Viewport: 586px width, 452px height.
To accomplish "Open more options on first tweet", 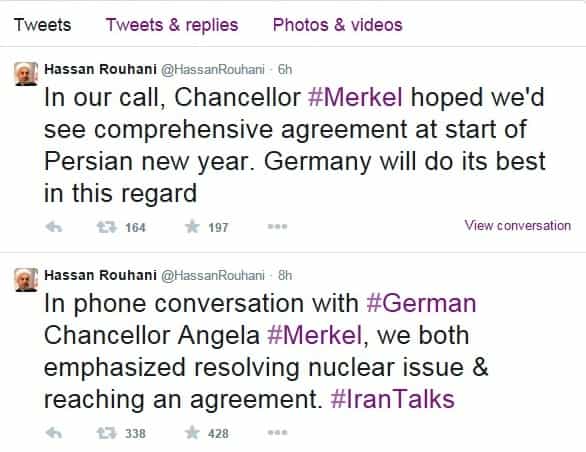I will [277, 226].
